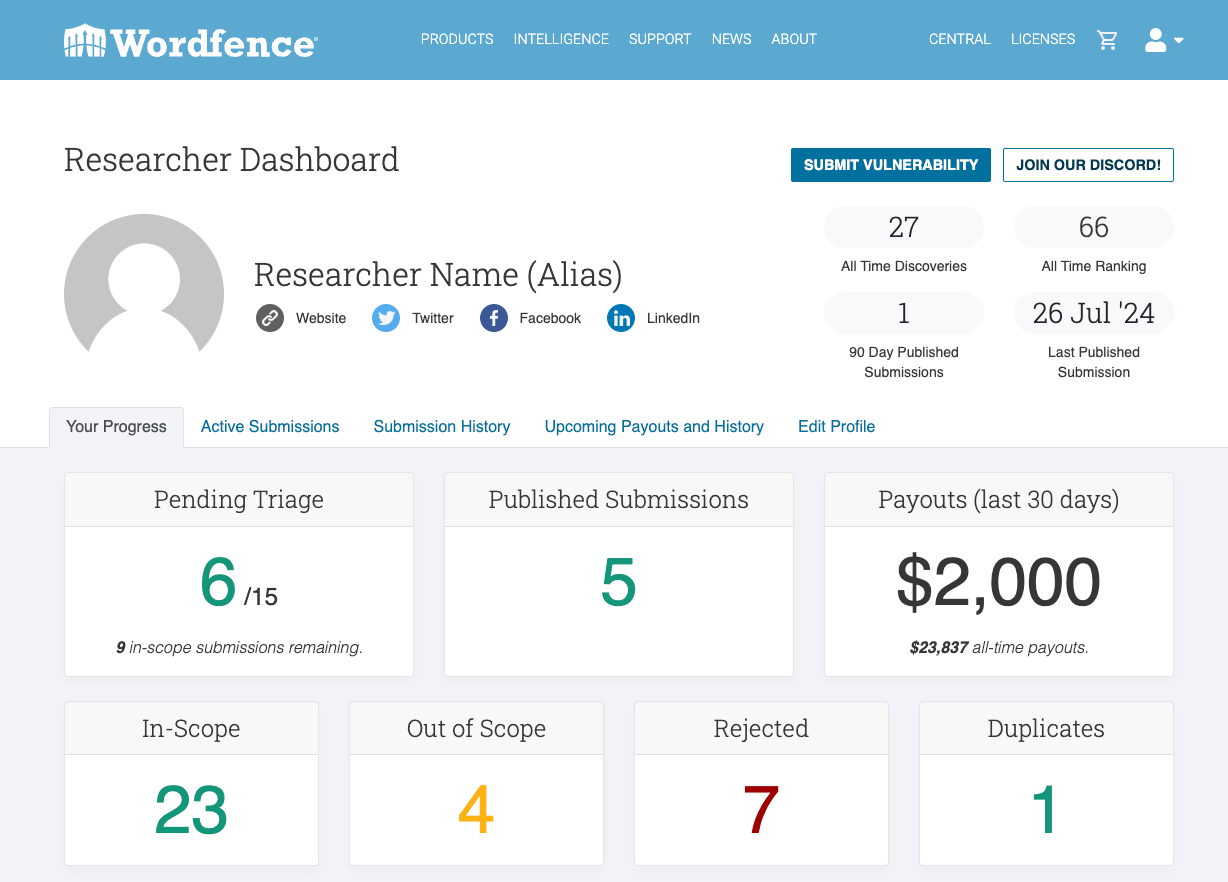This screenshot has width=1228, height=882.
Task: Click INTELLIGENCE in the navigation bar
Action: (x=561, y=39)
